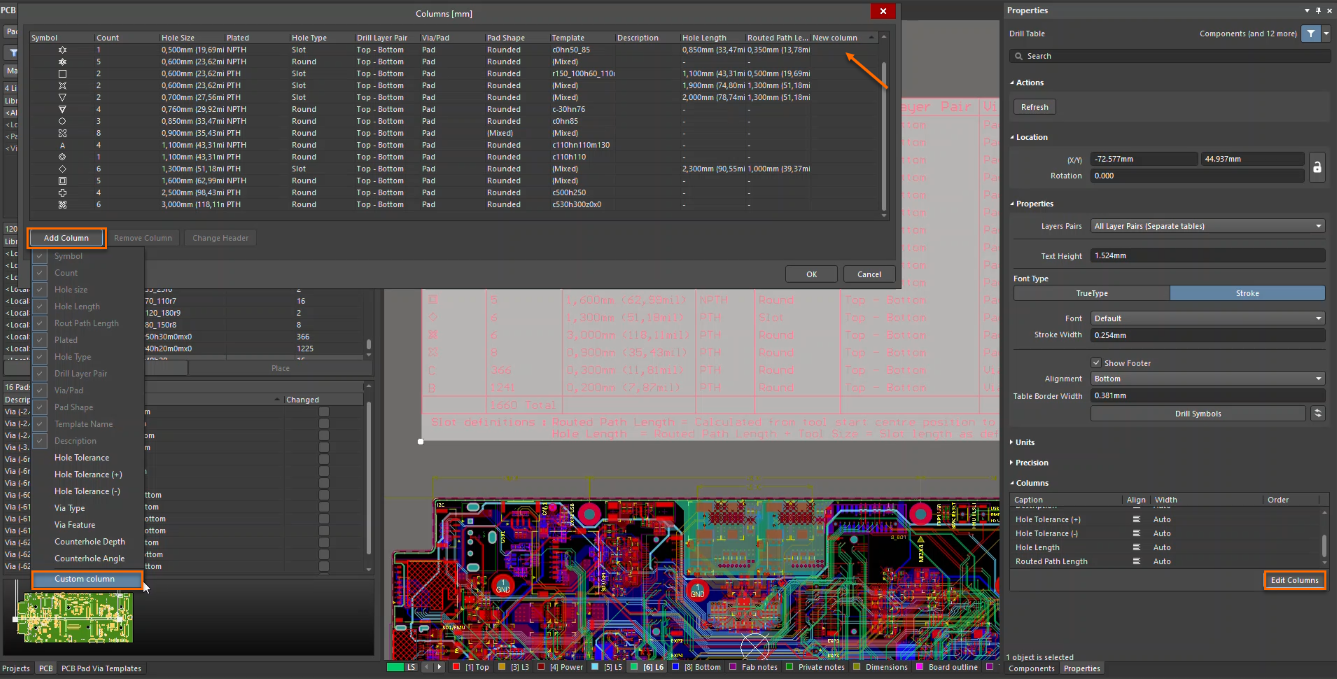This screenshot has width=1337, height=679.
Task: Select the Stroke font type
Action: click(x=1247, y=293)
